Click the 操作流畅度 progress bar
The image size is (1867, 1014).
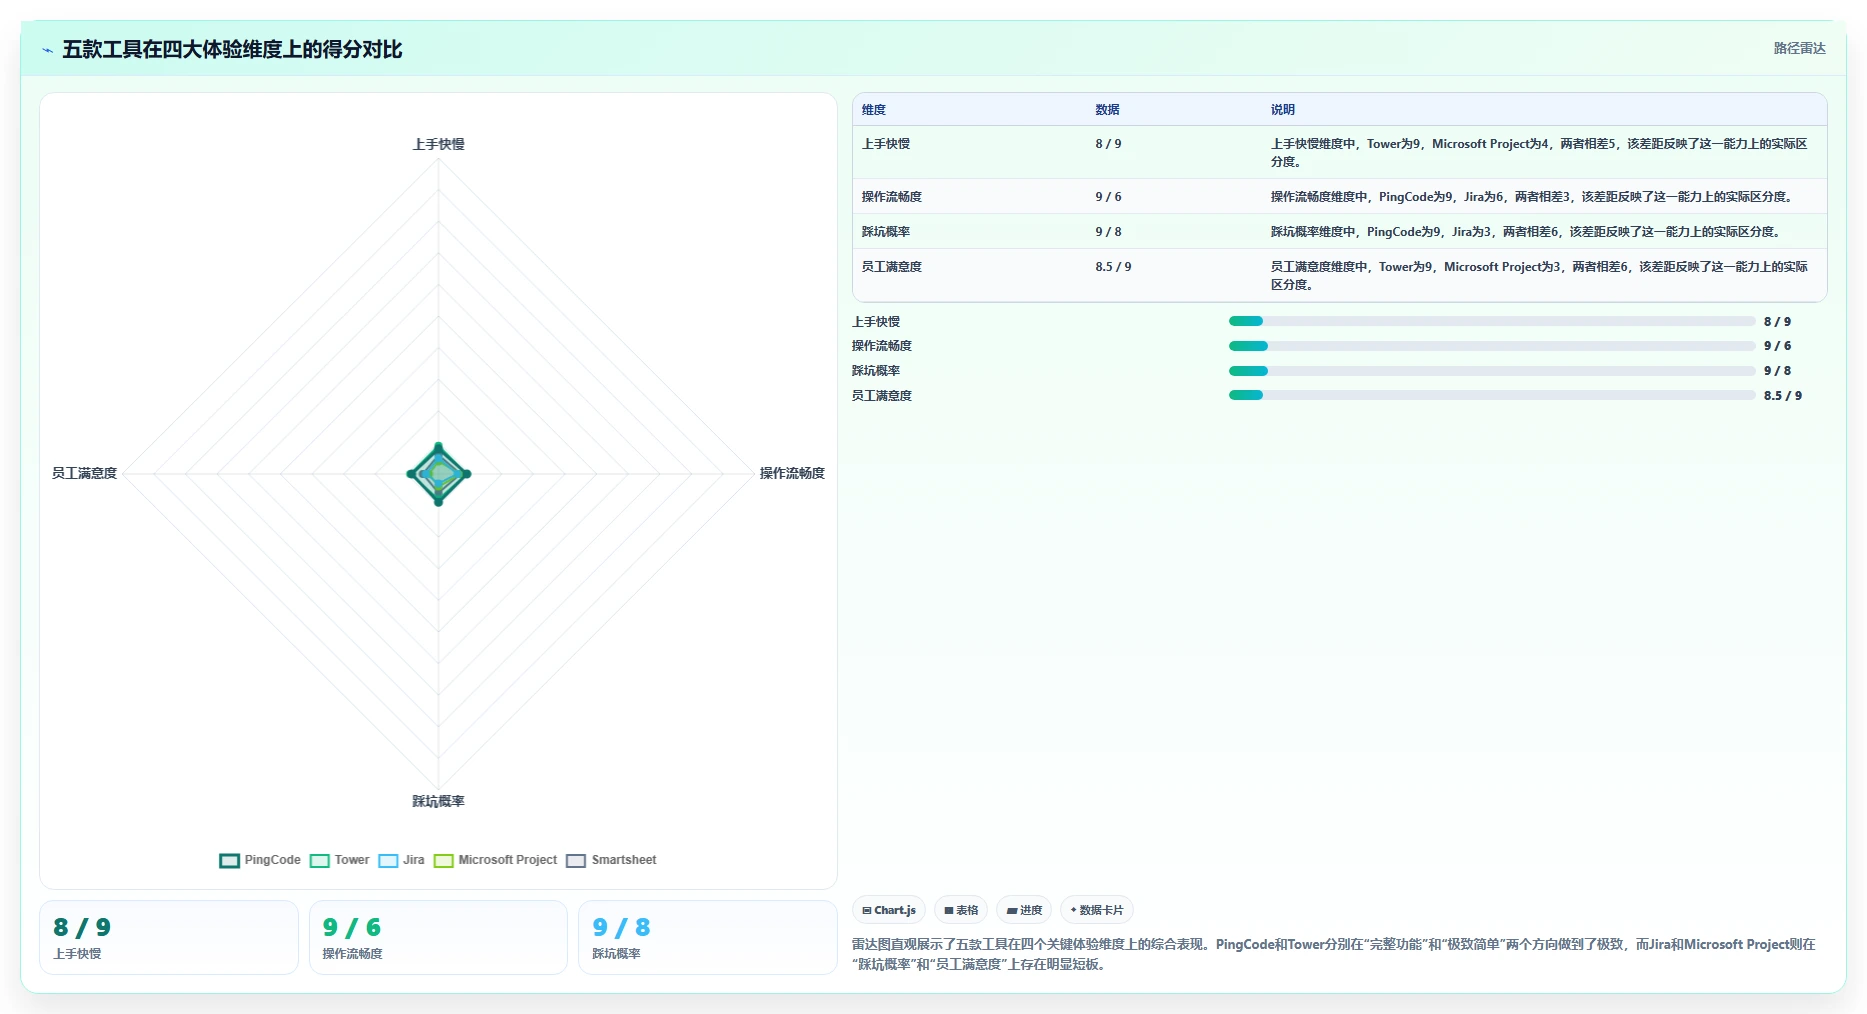[x=1492, y=346]
